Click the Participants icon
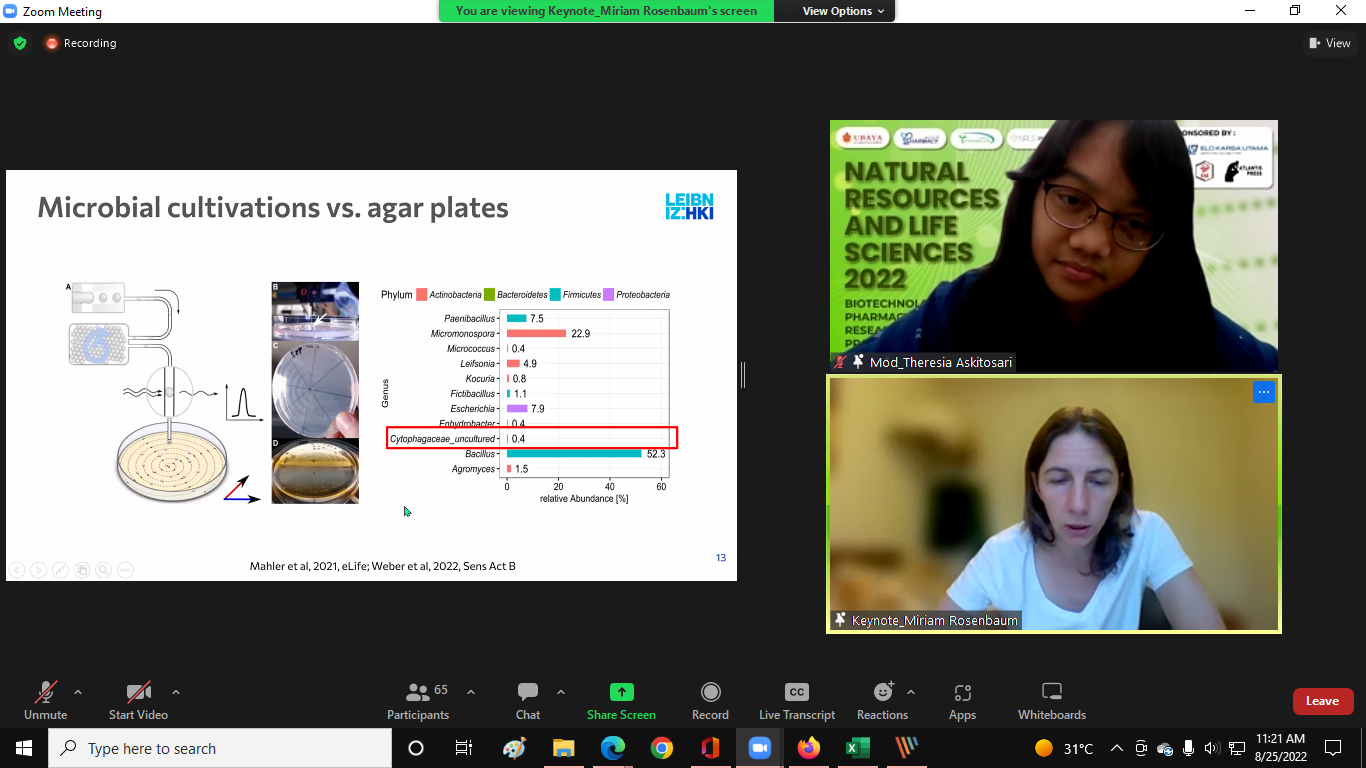1366x768 pixels. coord(418,693)
